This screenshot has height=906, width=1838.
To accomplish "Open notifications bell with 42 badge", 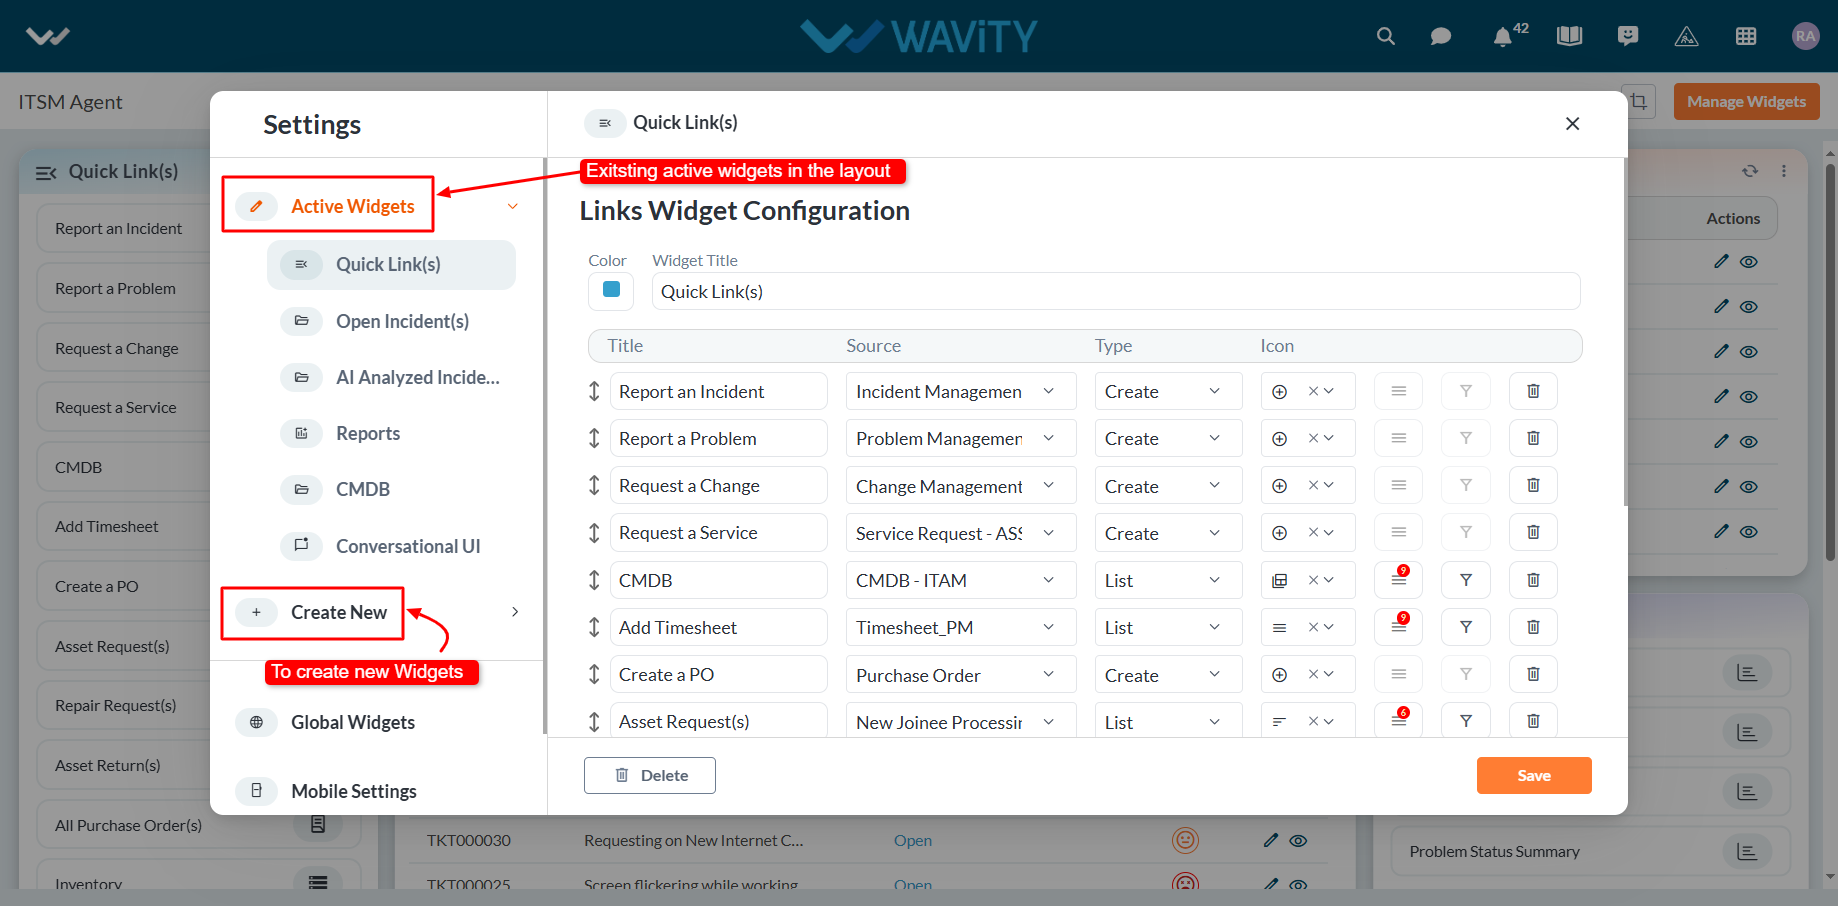I will coord(1503,37).
